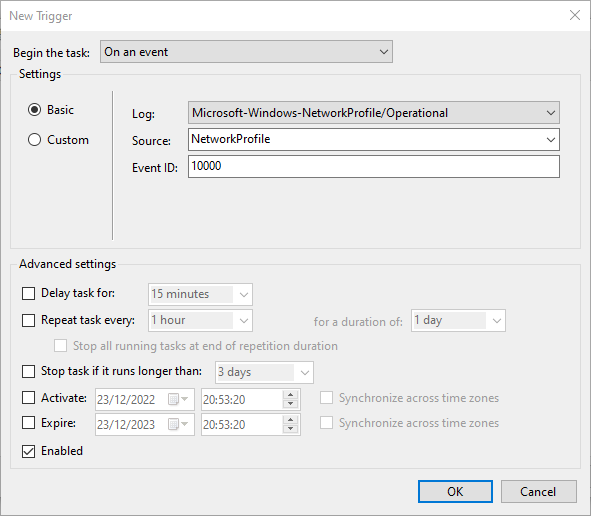Check Stop task if it runs longer than
Viewport: 591px width, 516px height.
pyautogui.click(x=28, y=371)
